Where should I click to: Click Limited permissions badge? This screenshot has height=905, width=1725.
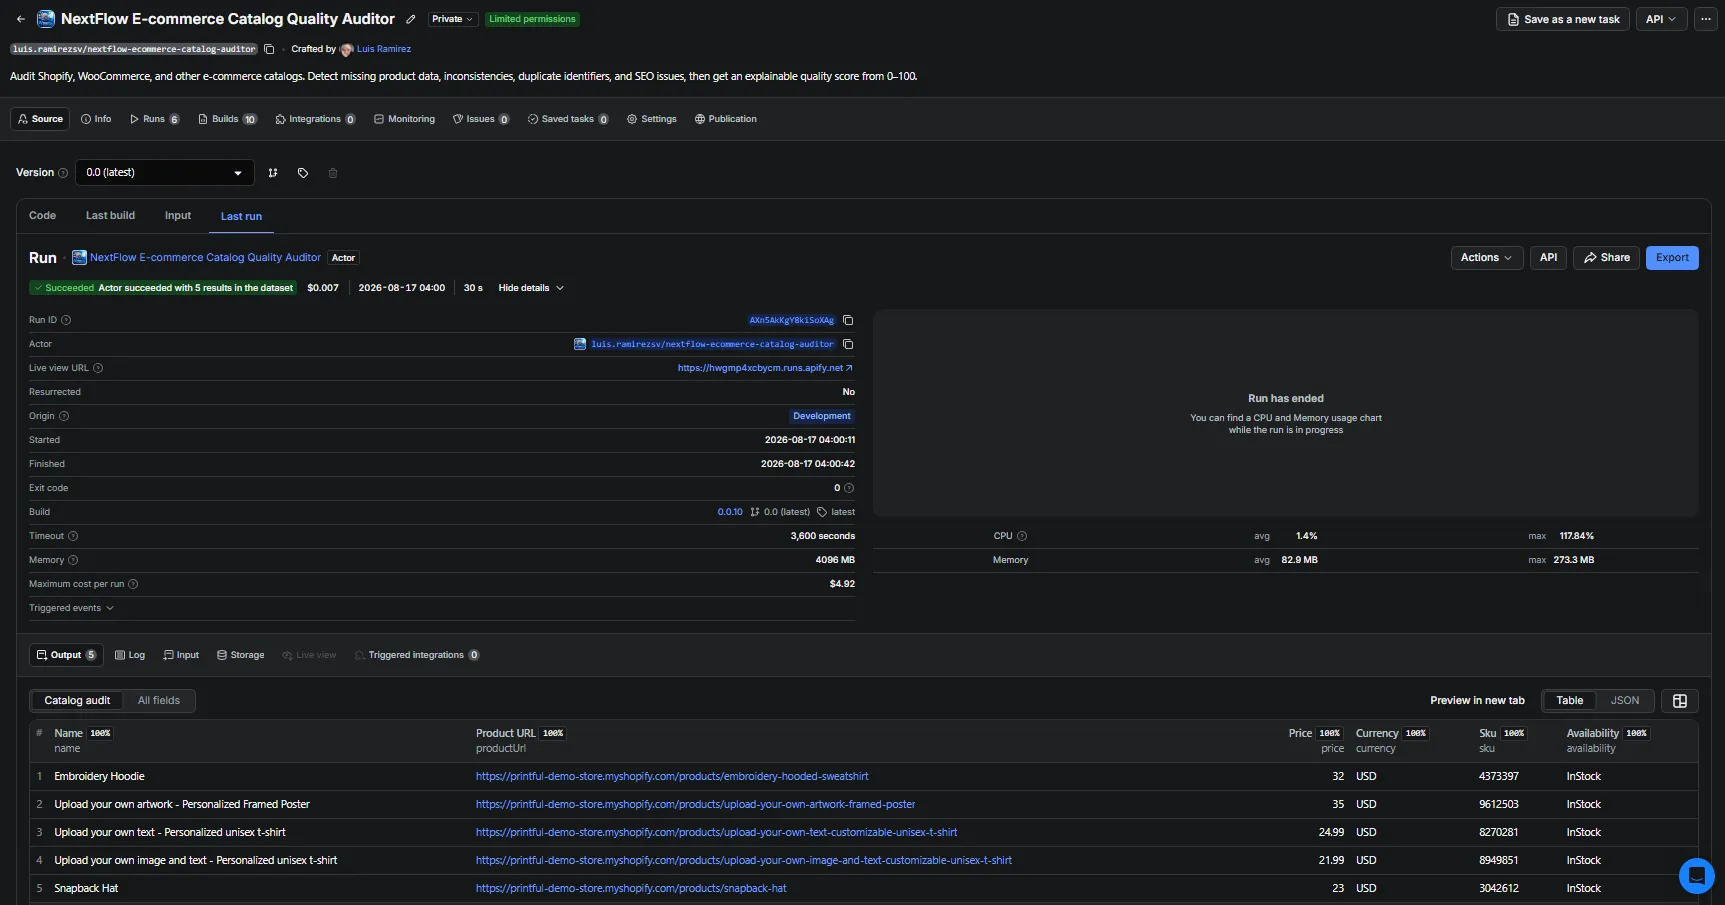[x=532, y=19]
